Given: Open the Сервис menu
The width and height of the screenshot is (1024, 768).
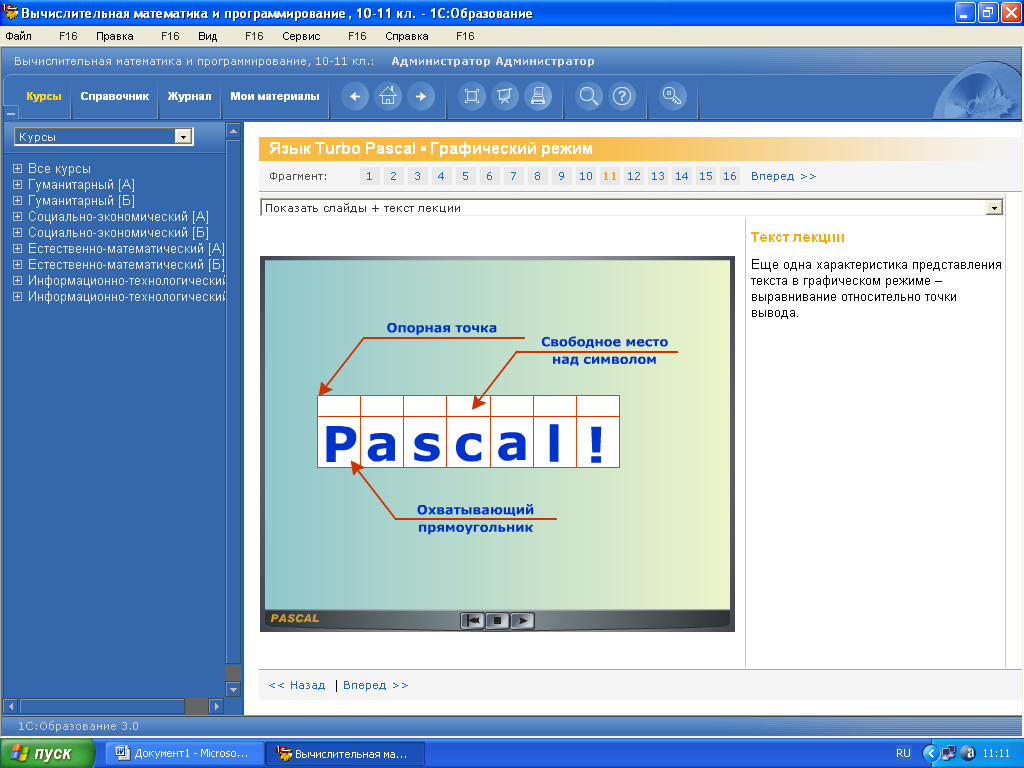Looking at the screenshot, I should coord(301,36).
